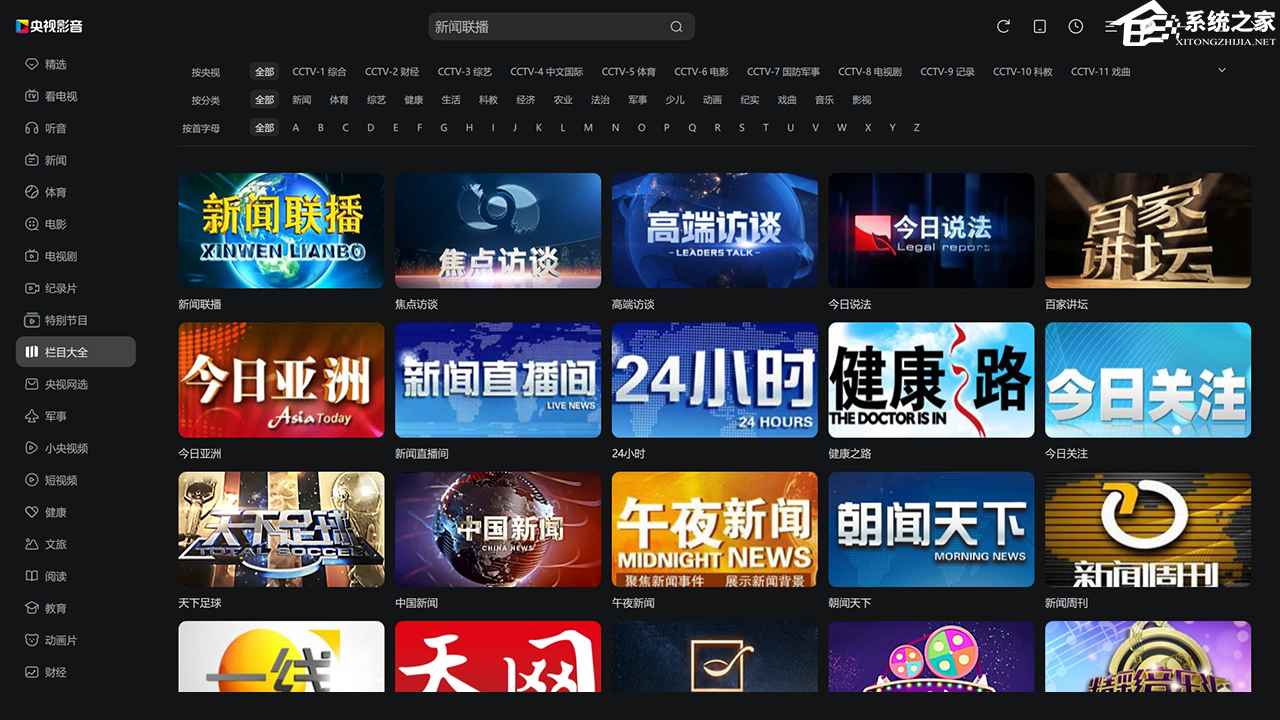The image size is (1280, 720).
Task: Click the 新闻联播 search input field
Action: 545,27
